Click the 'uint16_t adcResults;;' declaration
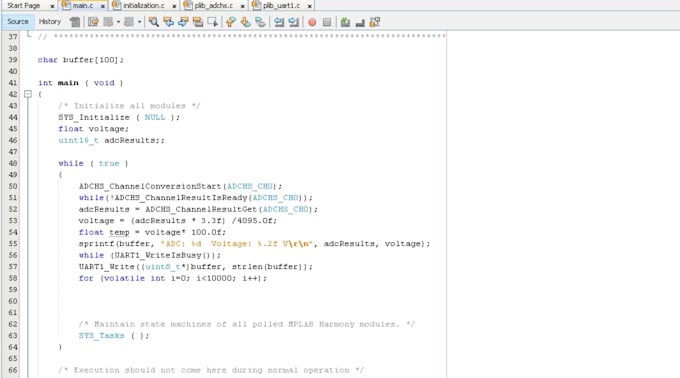680x378 pixels. [x=111, y=140]
